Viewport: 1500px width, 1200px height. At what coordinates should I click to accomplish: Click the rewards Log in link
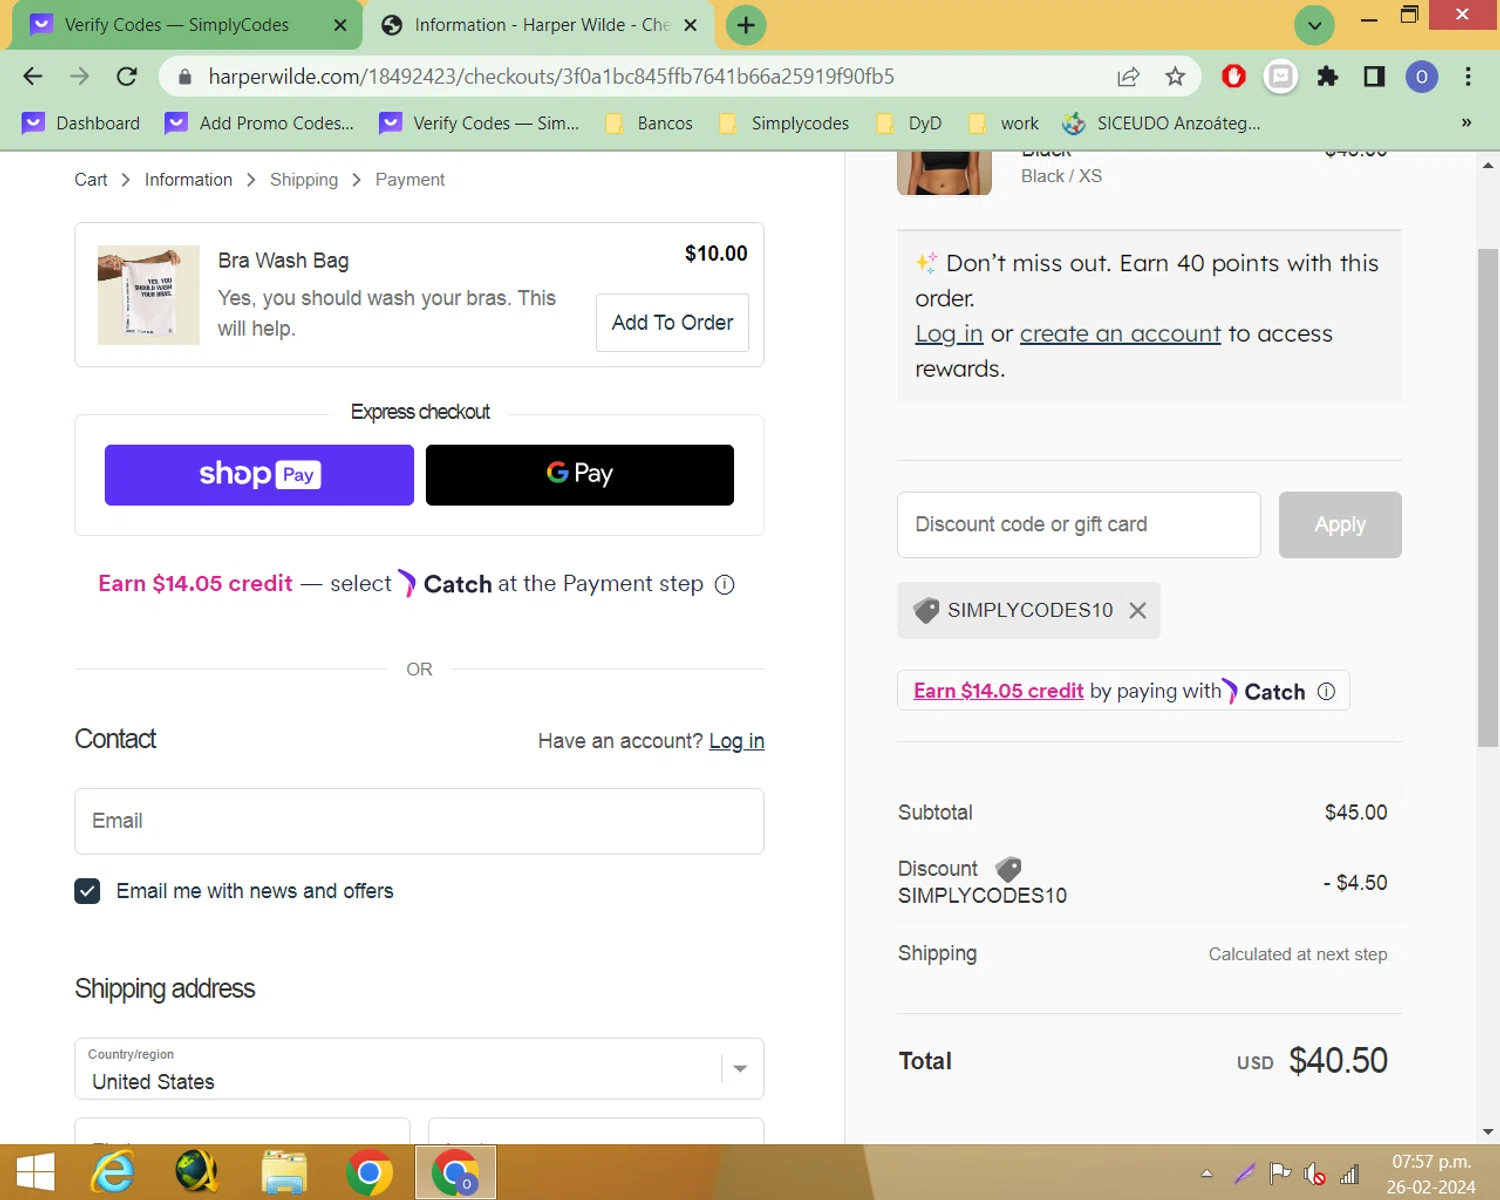coord(949,334)
